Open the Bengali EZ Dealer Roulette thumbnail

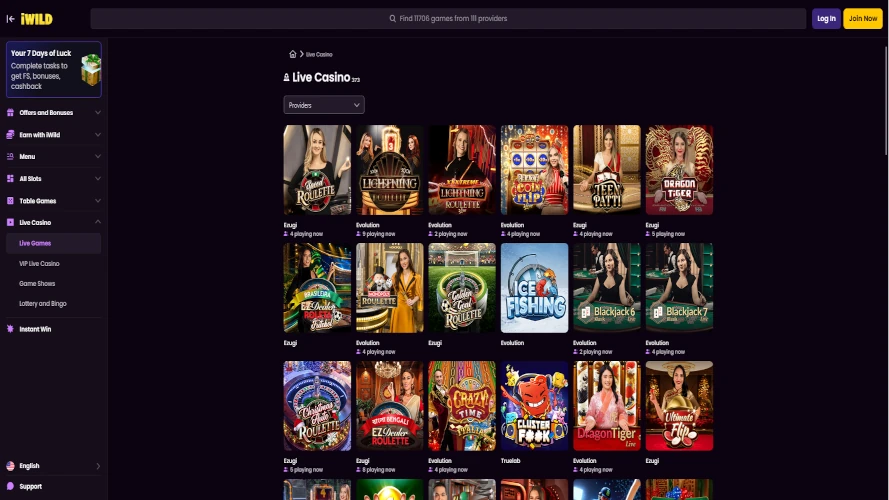tap(390, 406)
